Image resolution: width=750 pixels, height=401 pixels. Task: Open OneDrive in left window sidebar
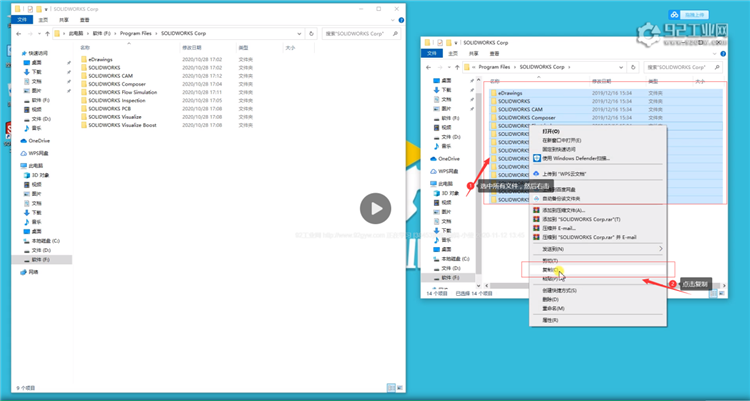tap(35, 141)
